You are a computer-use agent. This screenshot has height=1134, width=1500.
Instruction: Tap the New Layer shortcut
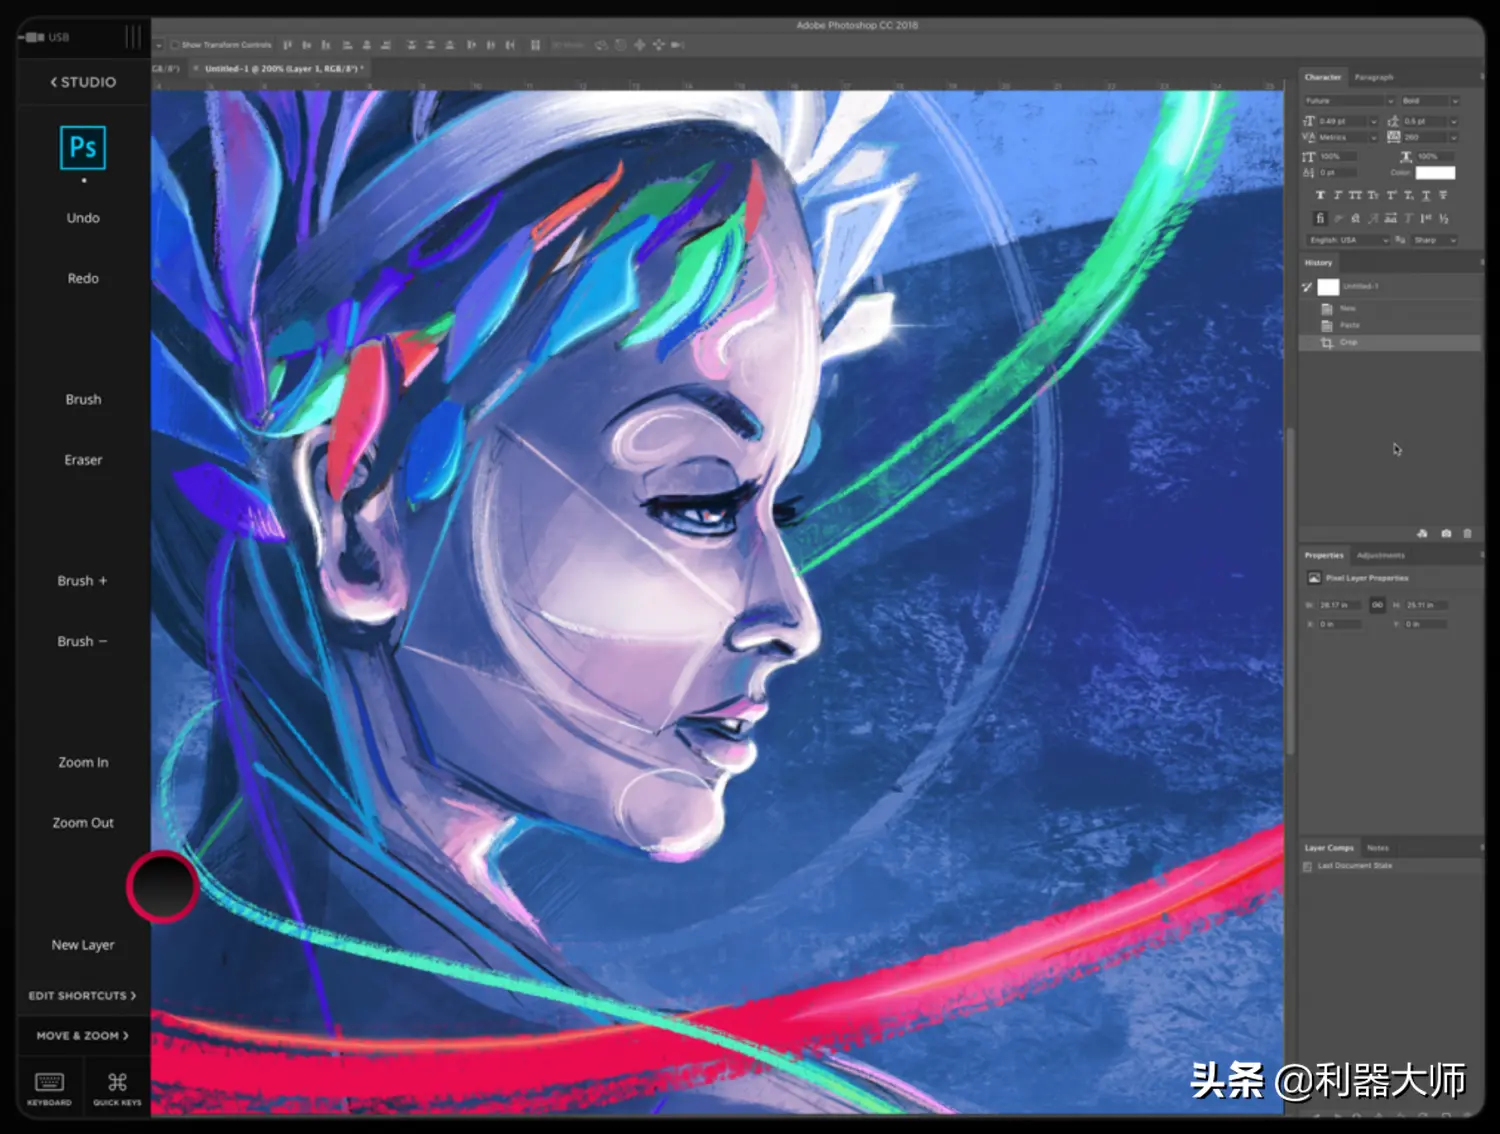coord(83,945)
